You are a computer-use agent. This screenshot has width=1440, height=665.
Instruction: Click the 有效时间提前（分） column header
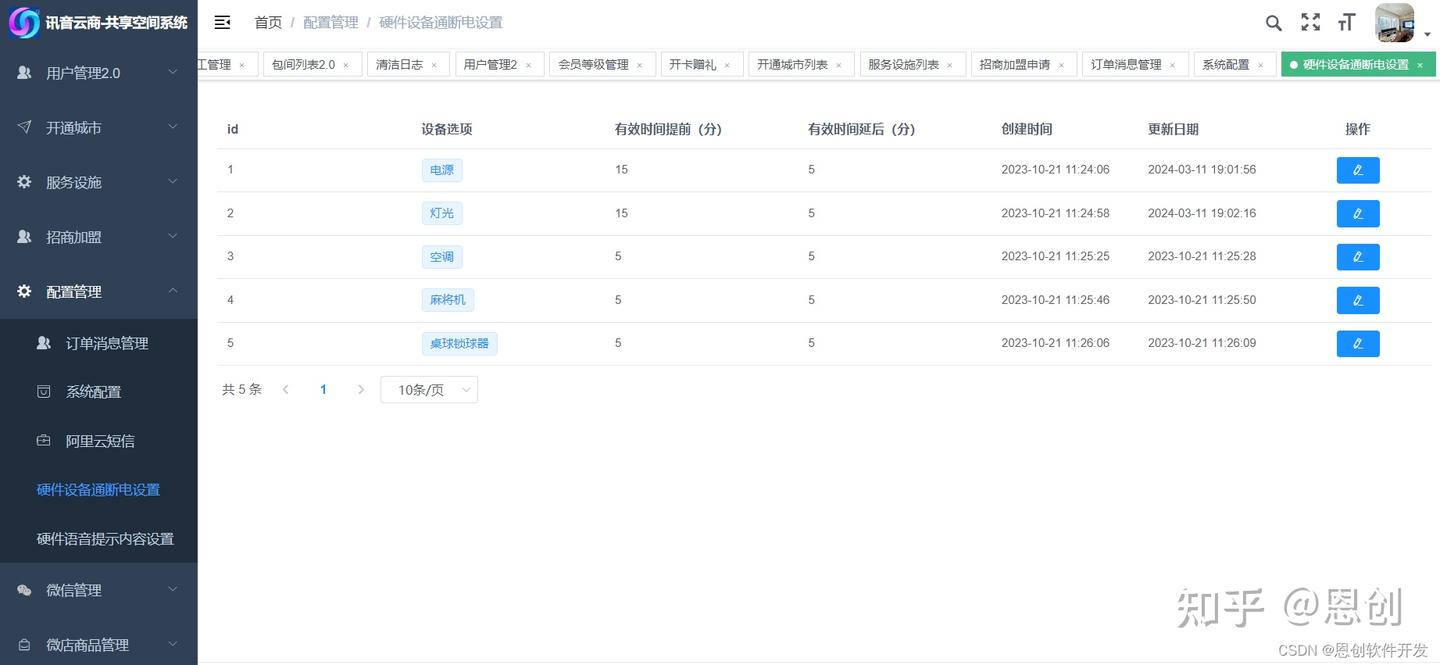668,129
